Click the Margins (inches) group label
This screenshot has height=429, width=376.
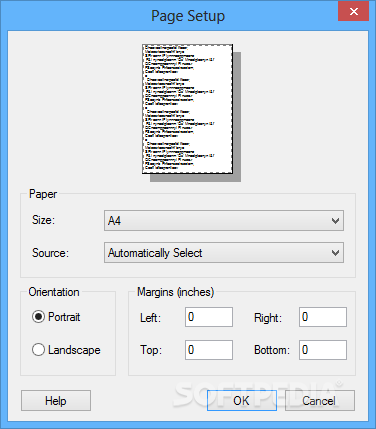click(176, 292)
